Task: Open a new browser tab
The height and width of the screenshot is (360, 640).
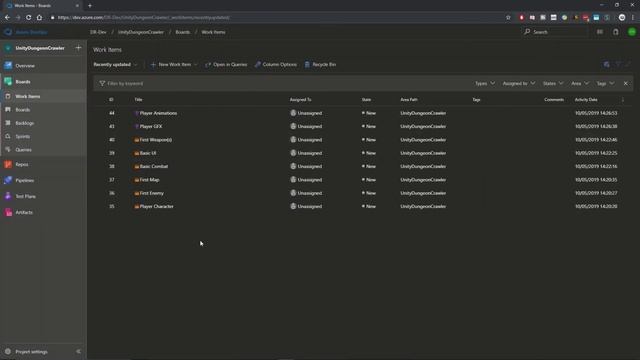Action: click(90, 6)
